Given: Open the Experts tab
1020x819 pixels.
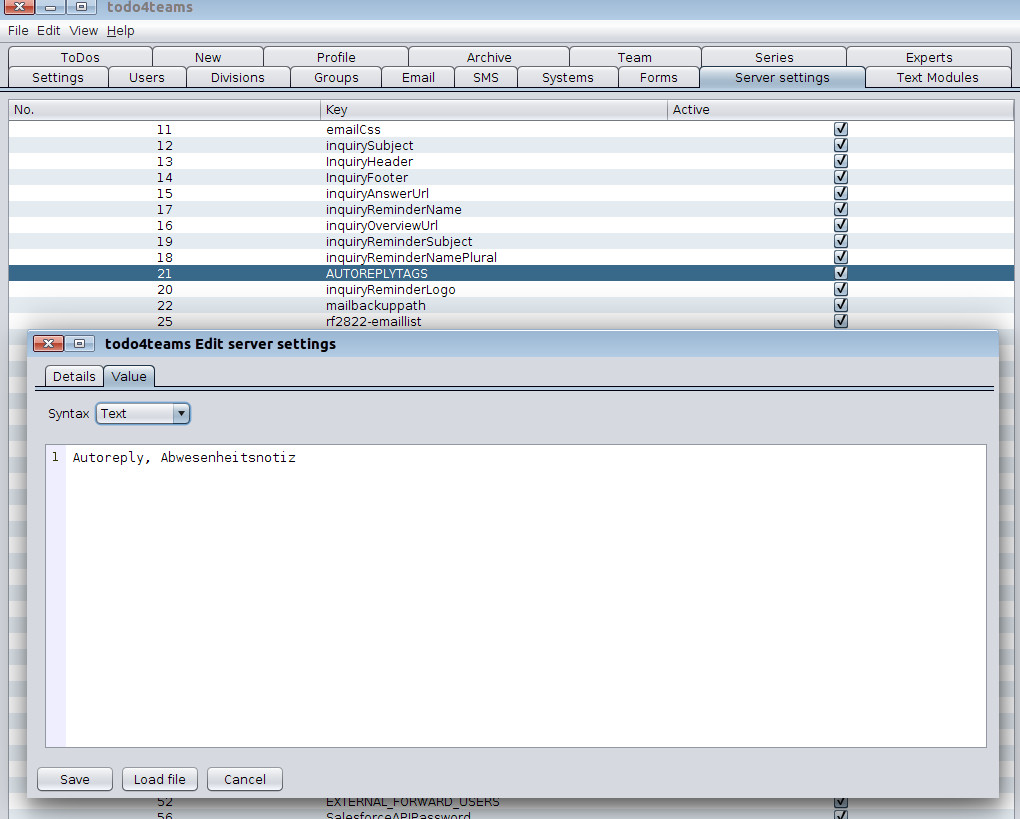Looking at the screenshot, I should 929,57.
